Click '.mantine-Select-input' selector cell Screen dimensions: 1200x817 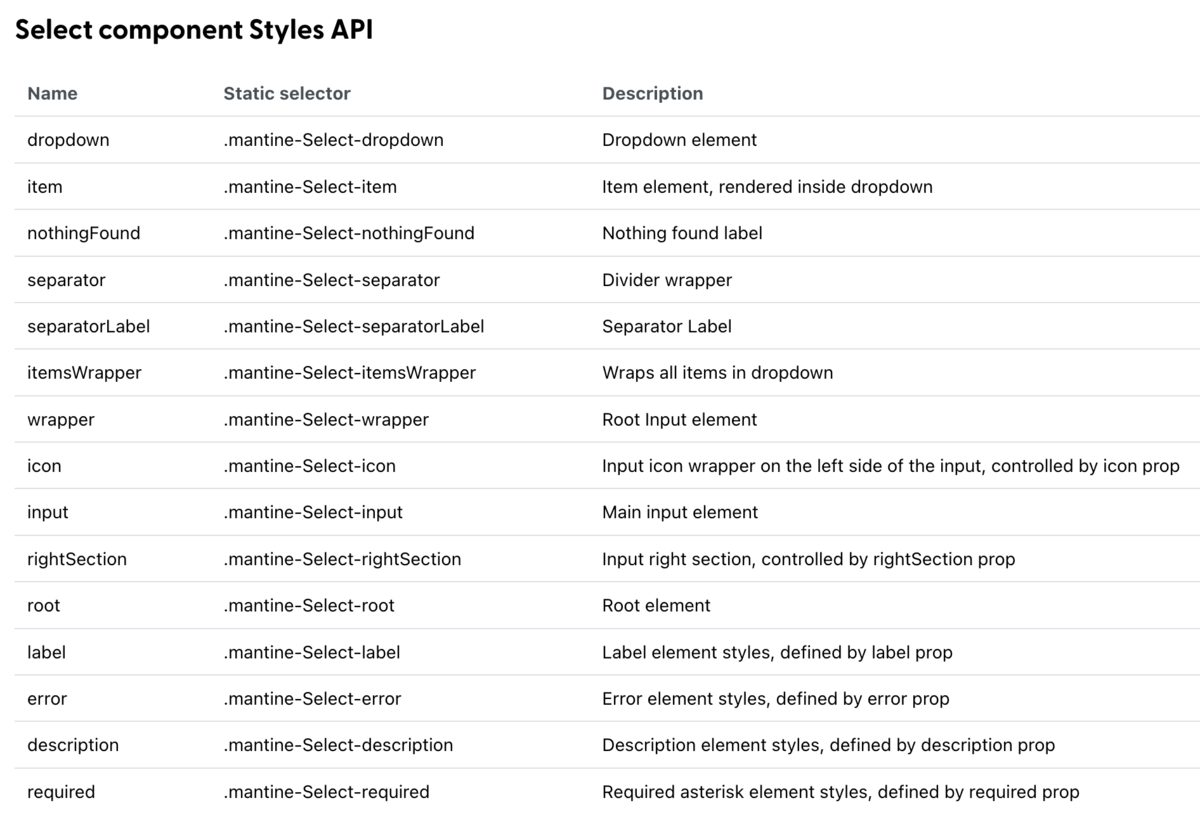[x=313, y=513]
